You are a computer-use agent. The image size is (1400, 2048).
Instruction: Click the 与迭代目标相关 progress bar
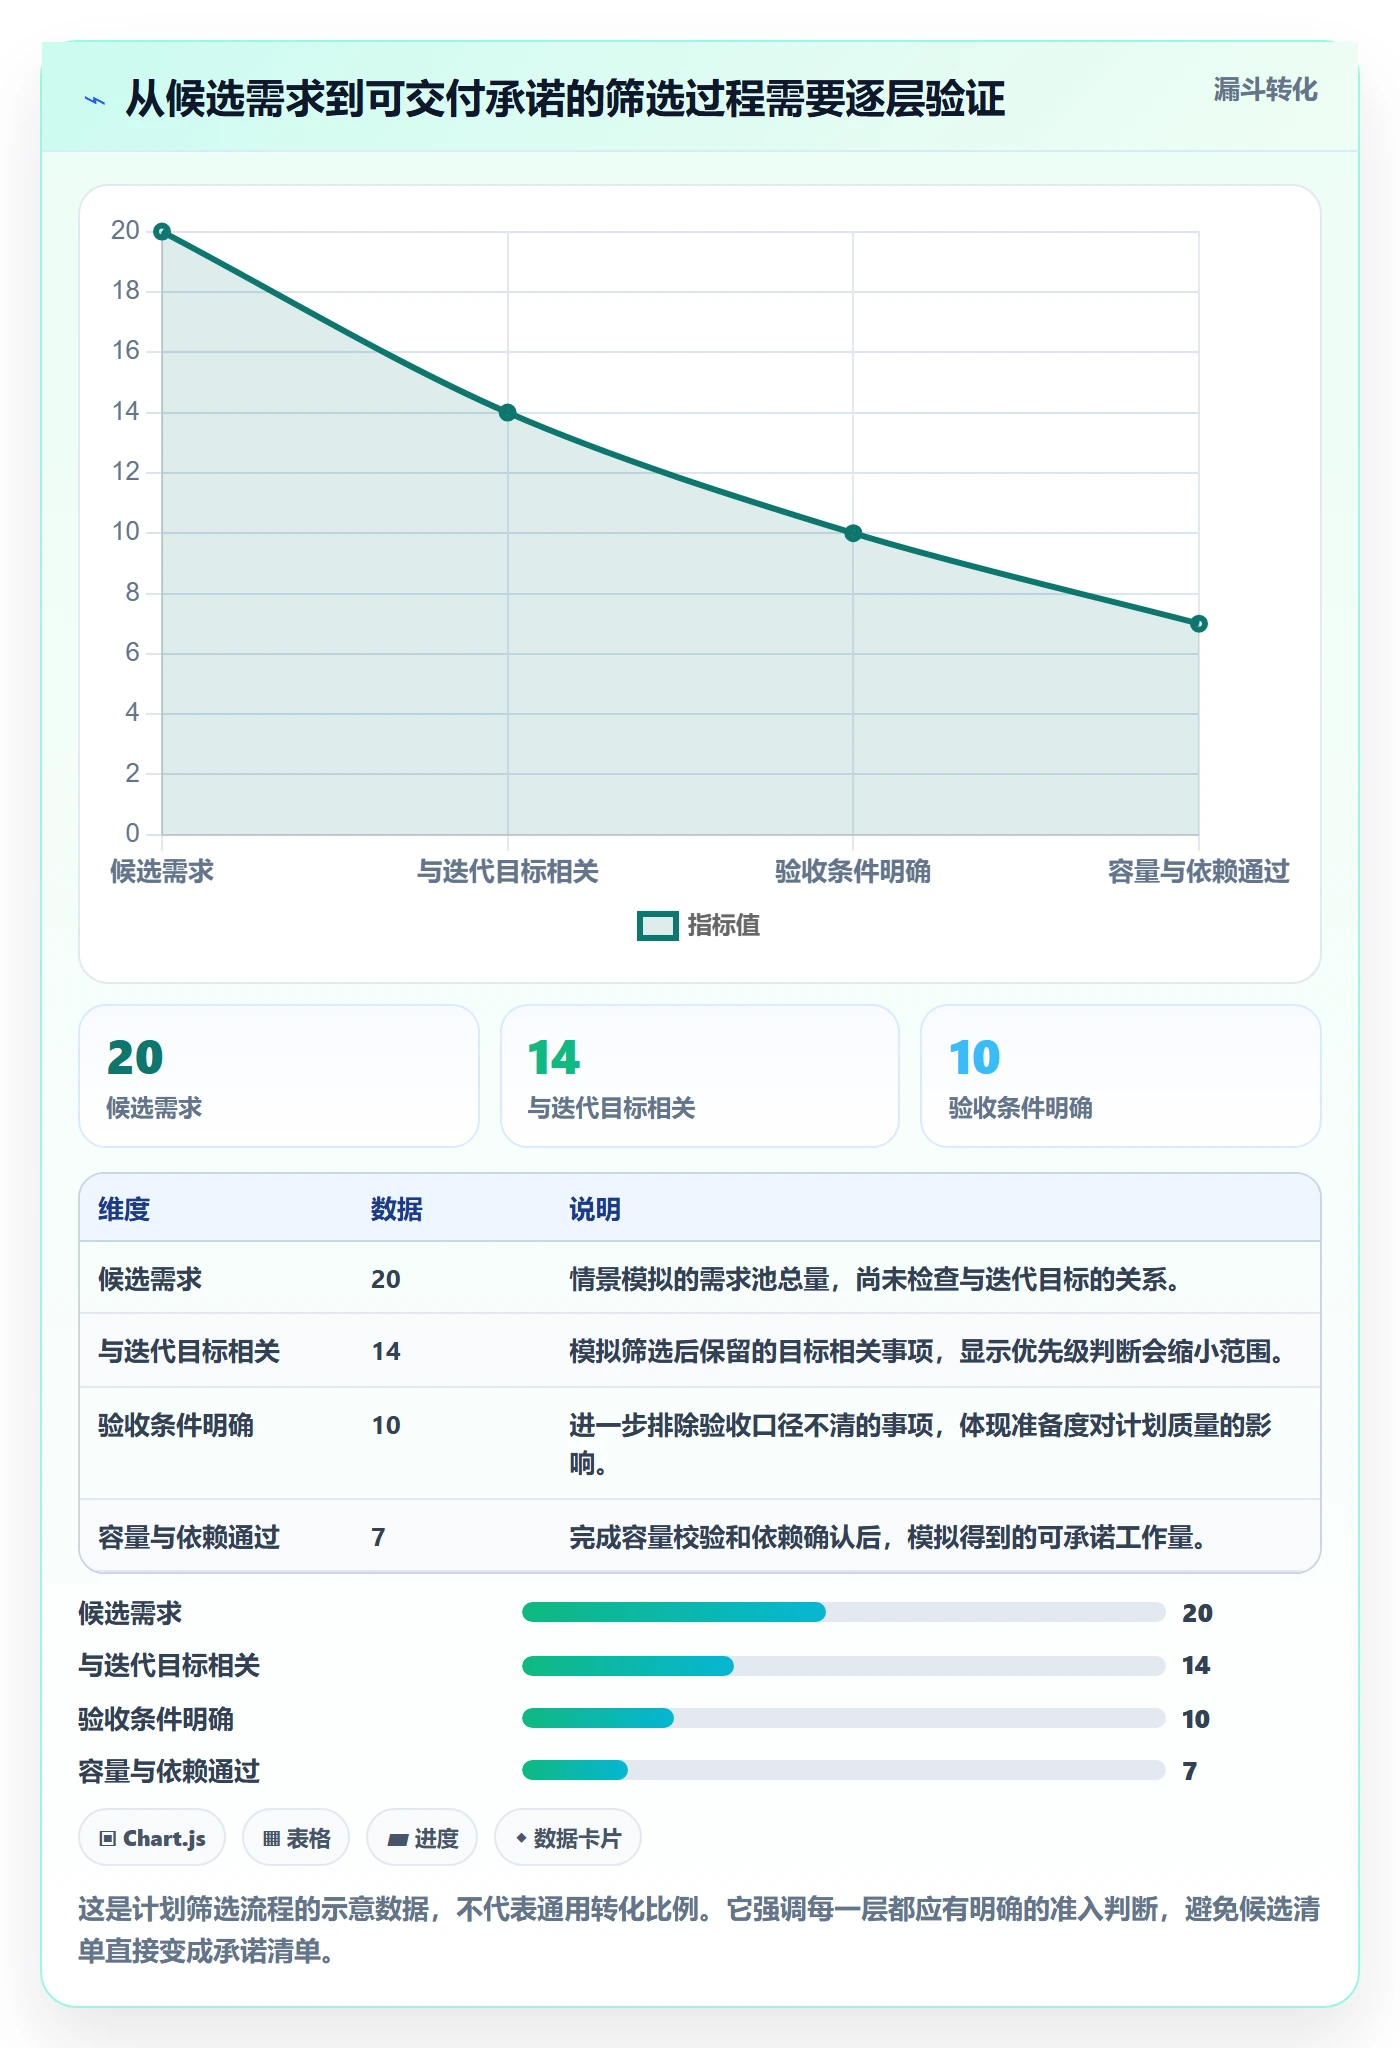[844, 1666]
